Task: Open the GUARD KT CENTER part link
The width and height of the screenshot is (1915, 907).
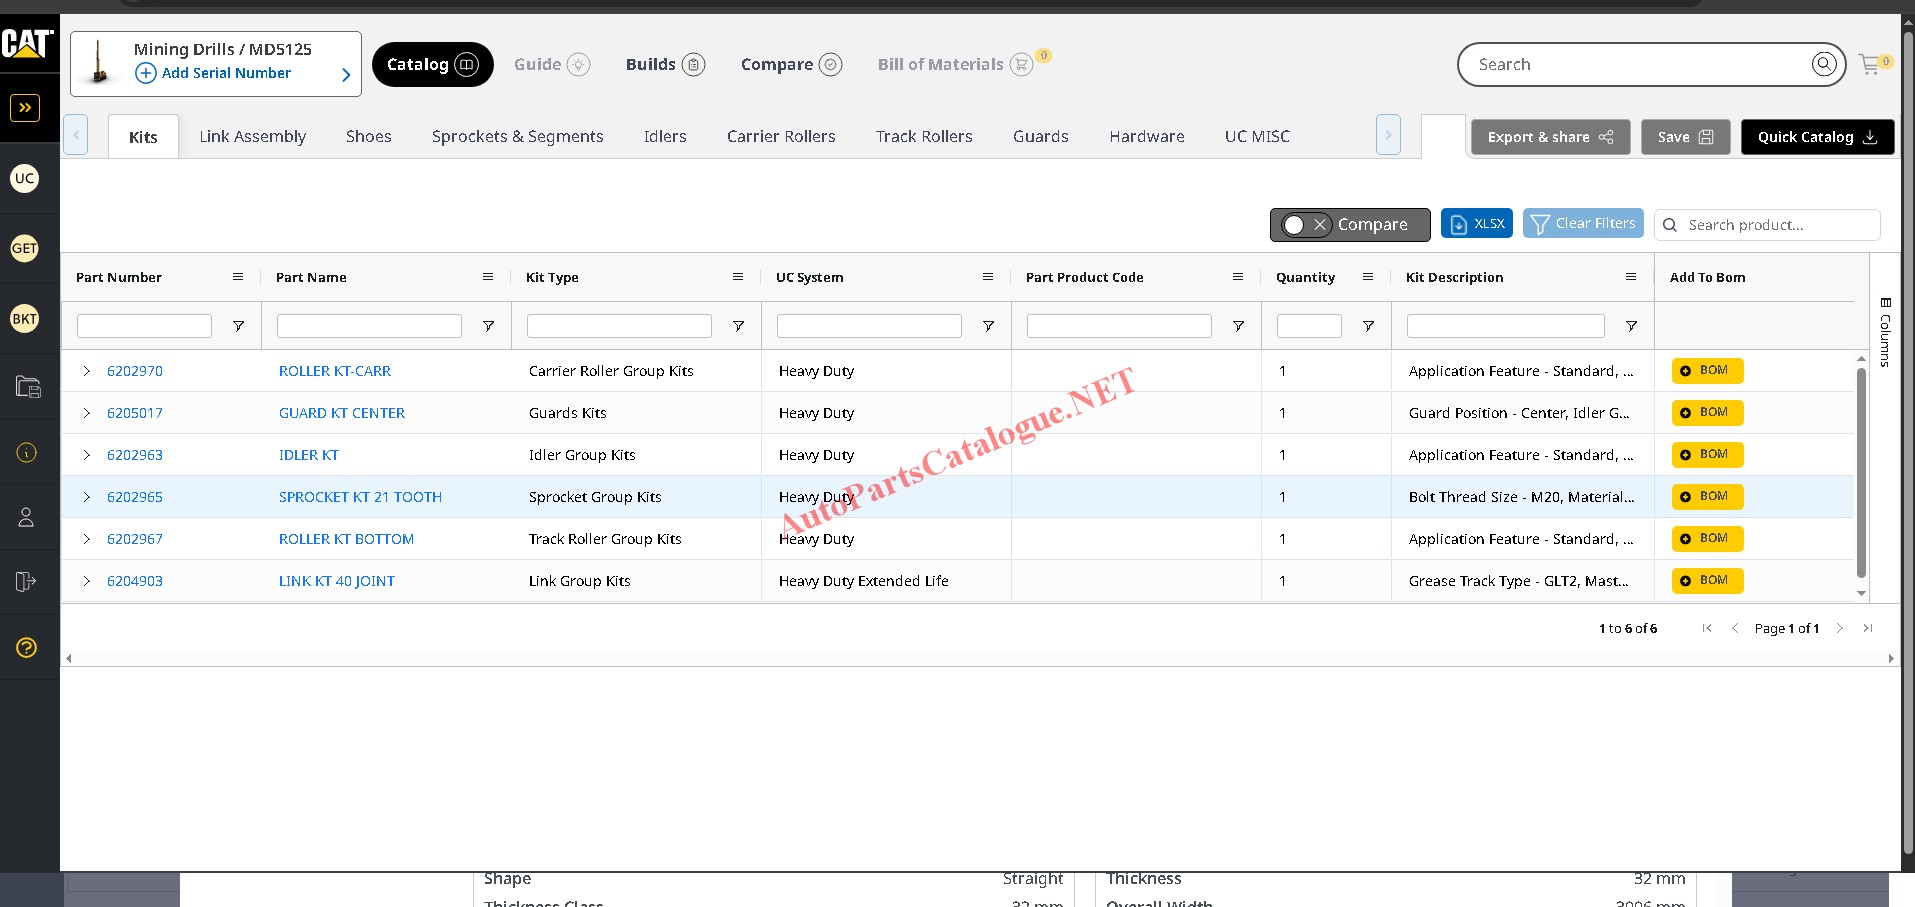Action: point(342,413)
